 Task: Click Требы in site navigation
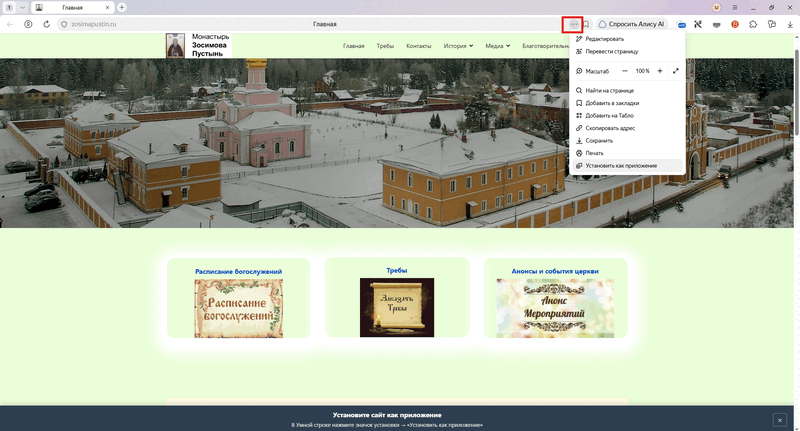coord(385,46)
